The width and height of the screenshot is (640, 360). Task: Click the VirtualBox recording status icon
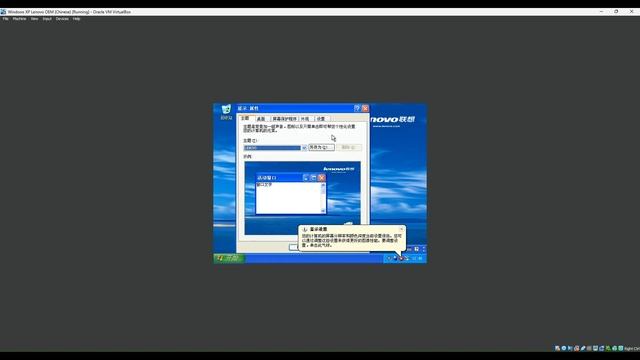click(602, 348)
